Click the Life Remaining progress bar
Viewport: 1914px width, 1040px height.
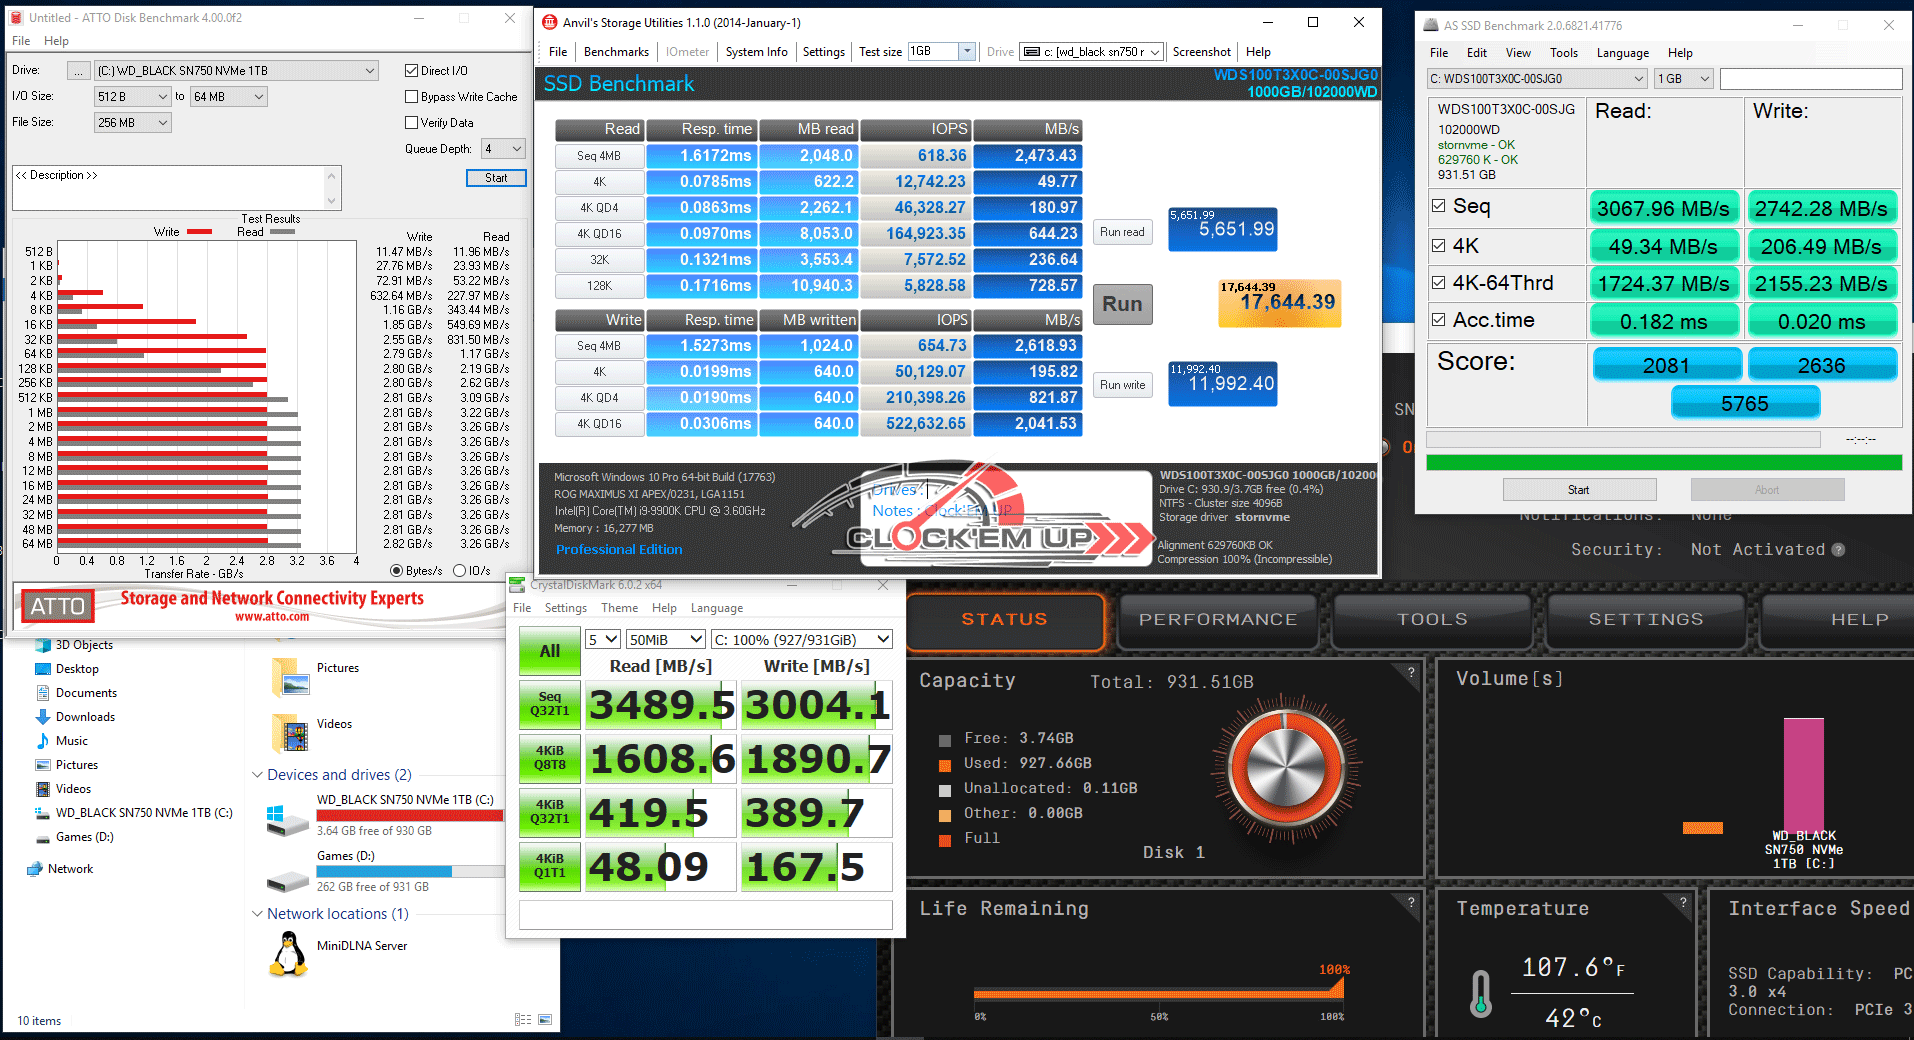(1159, 993)
